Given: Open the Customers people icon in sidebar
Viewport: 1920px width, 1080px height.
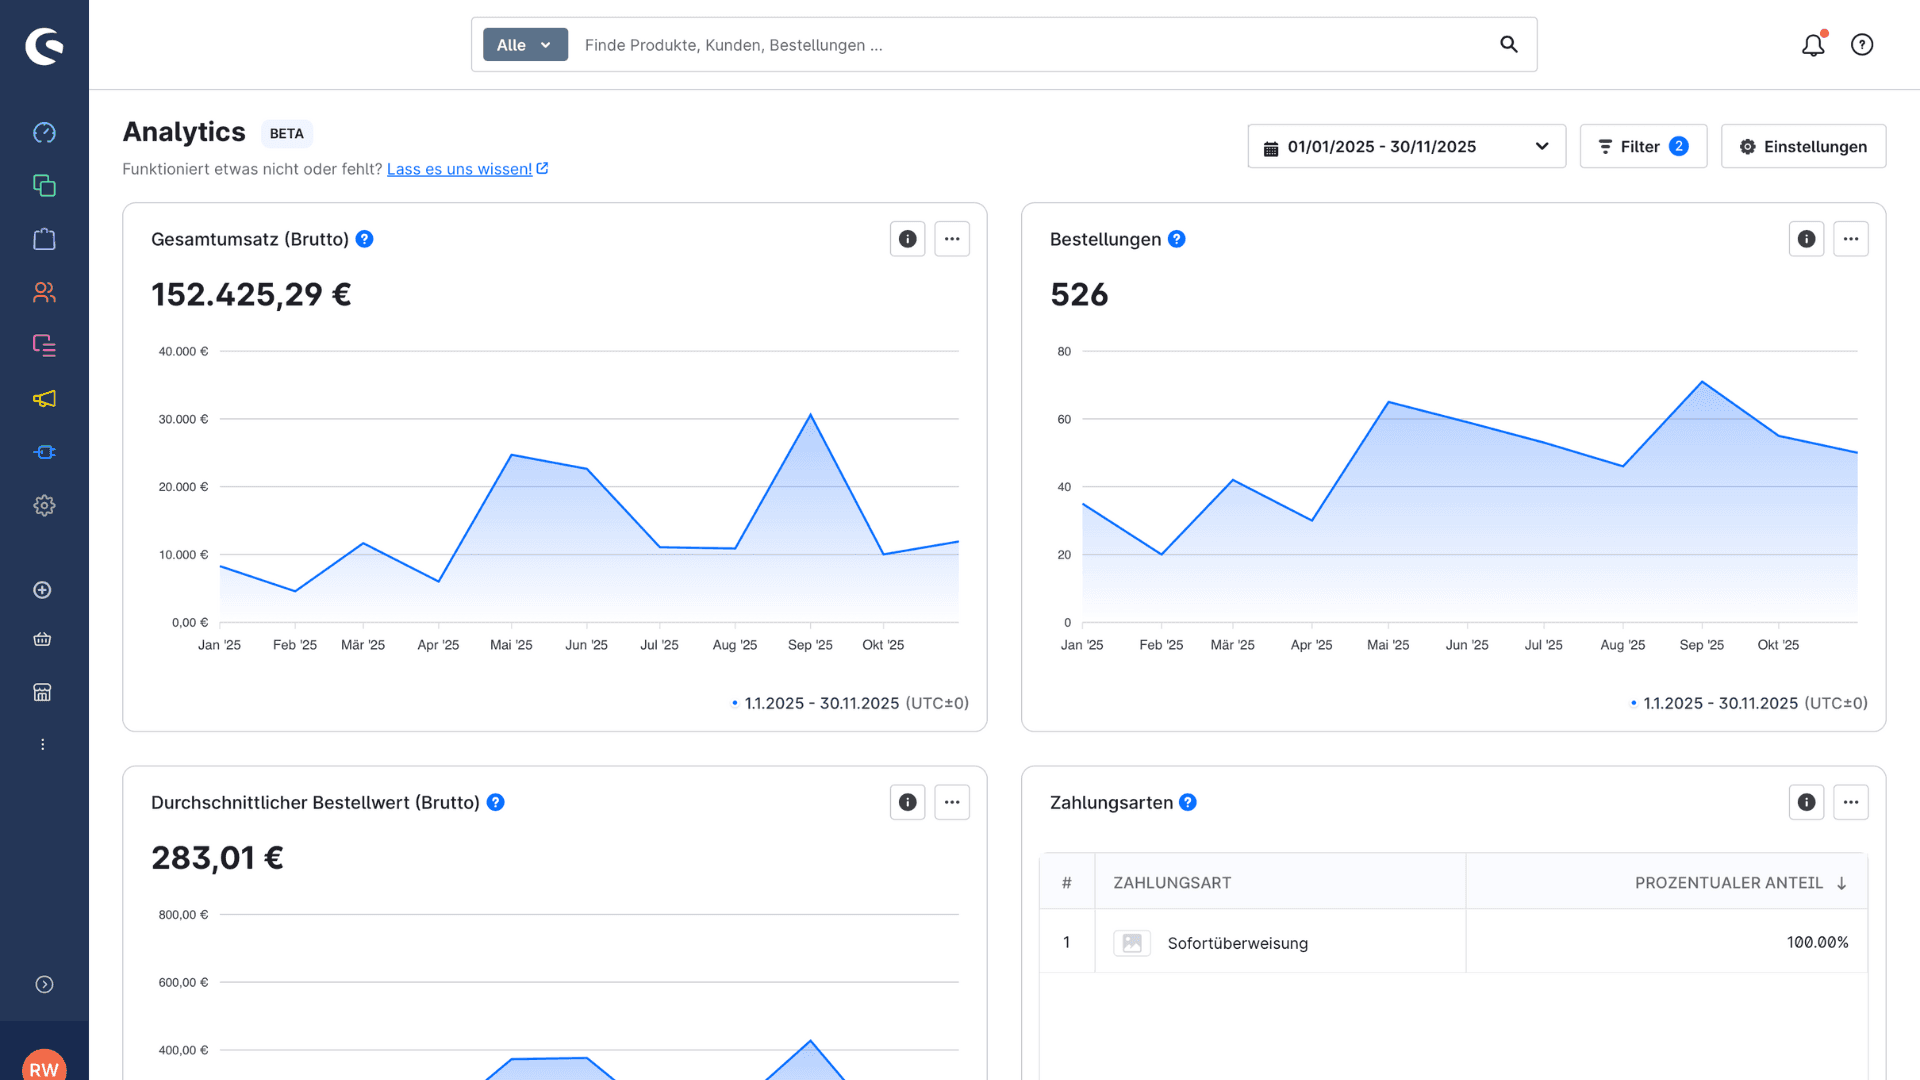Looking at the screenshot, I should coord(44,292).
